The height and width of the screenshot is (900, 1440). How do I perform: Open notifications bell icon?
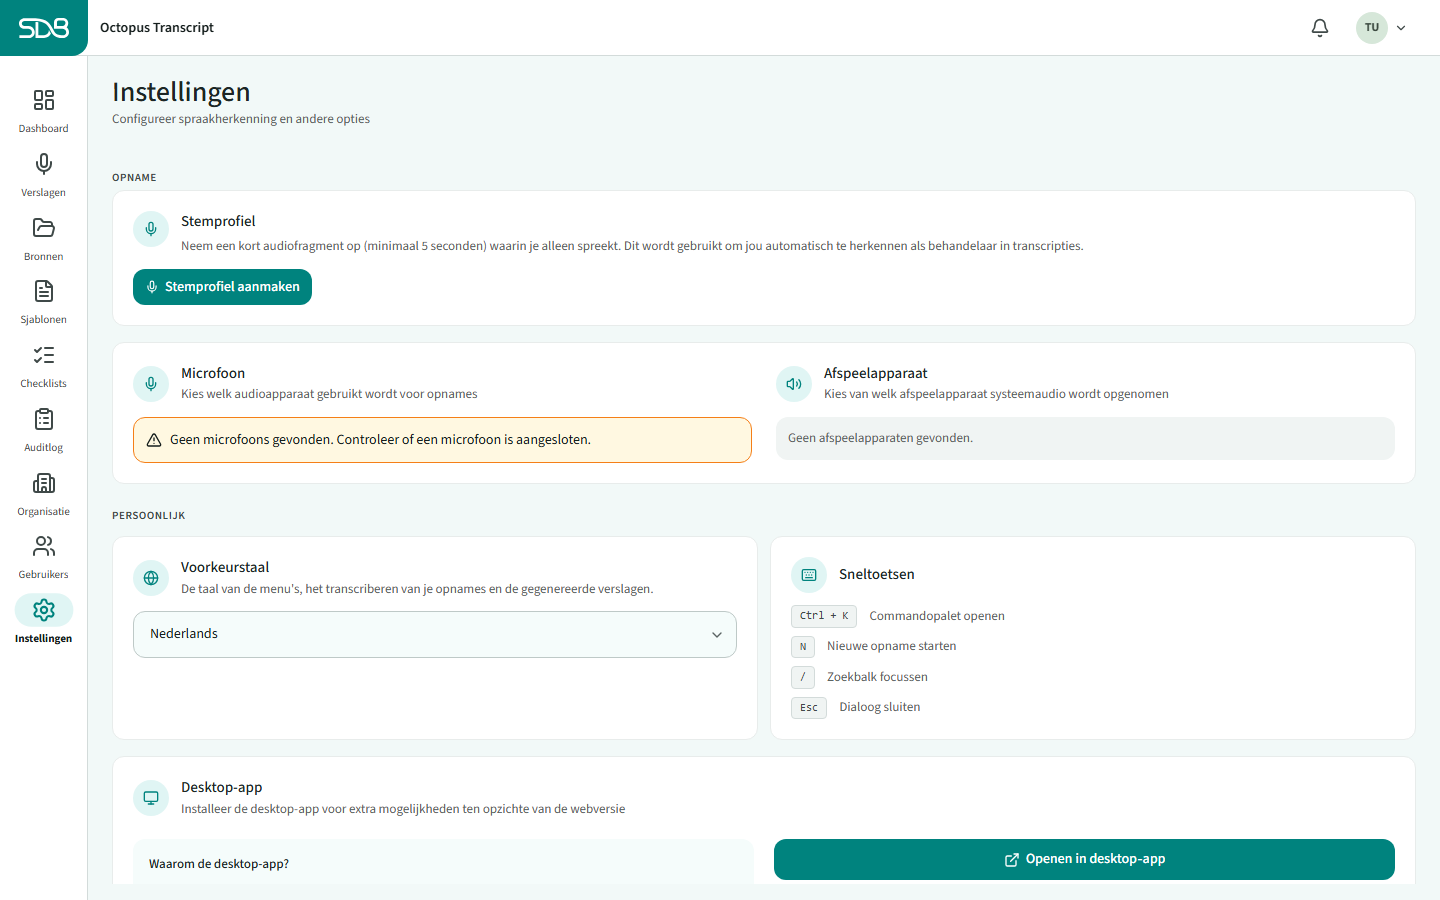(1320, 28)
